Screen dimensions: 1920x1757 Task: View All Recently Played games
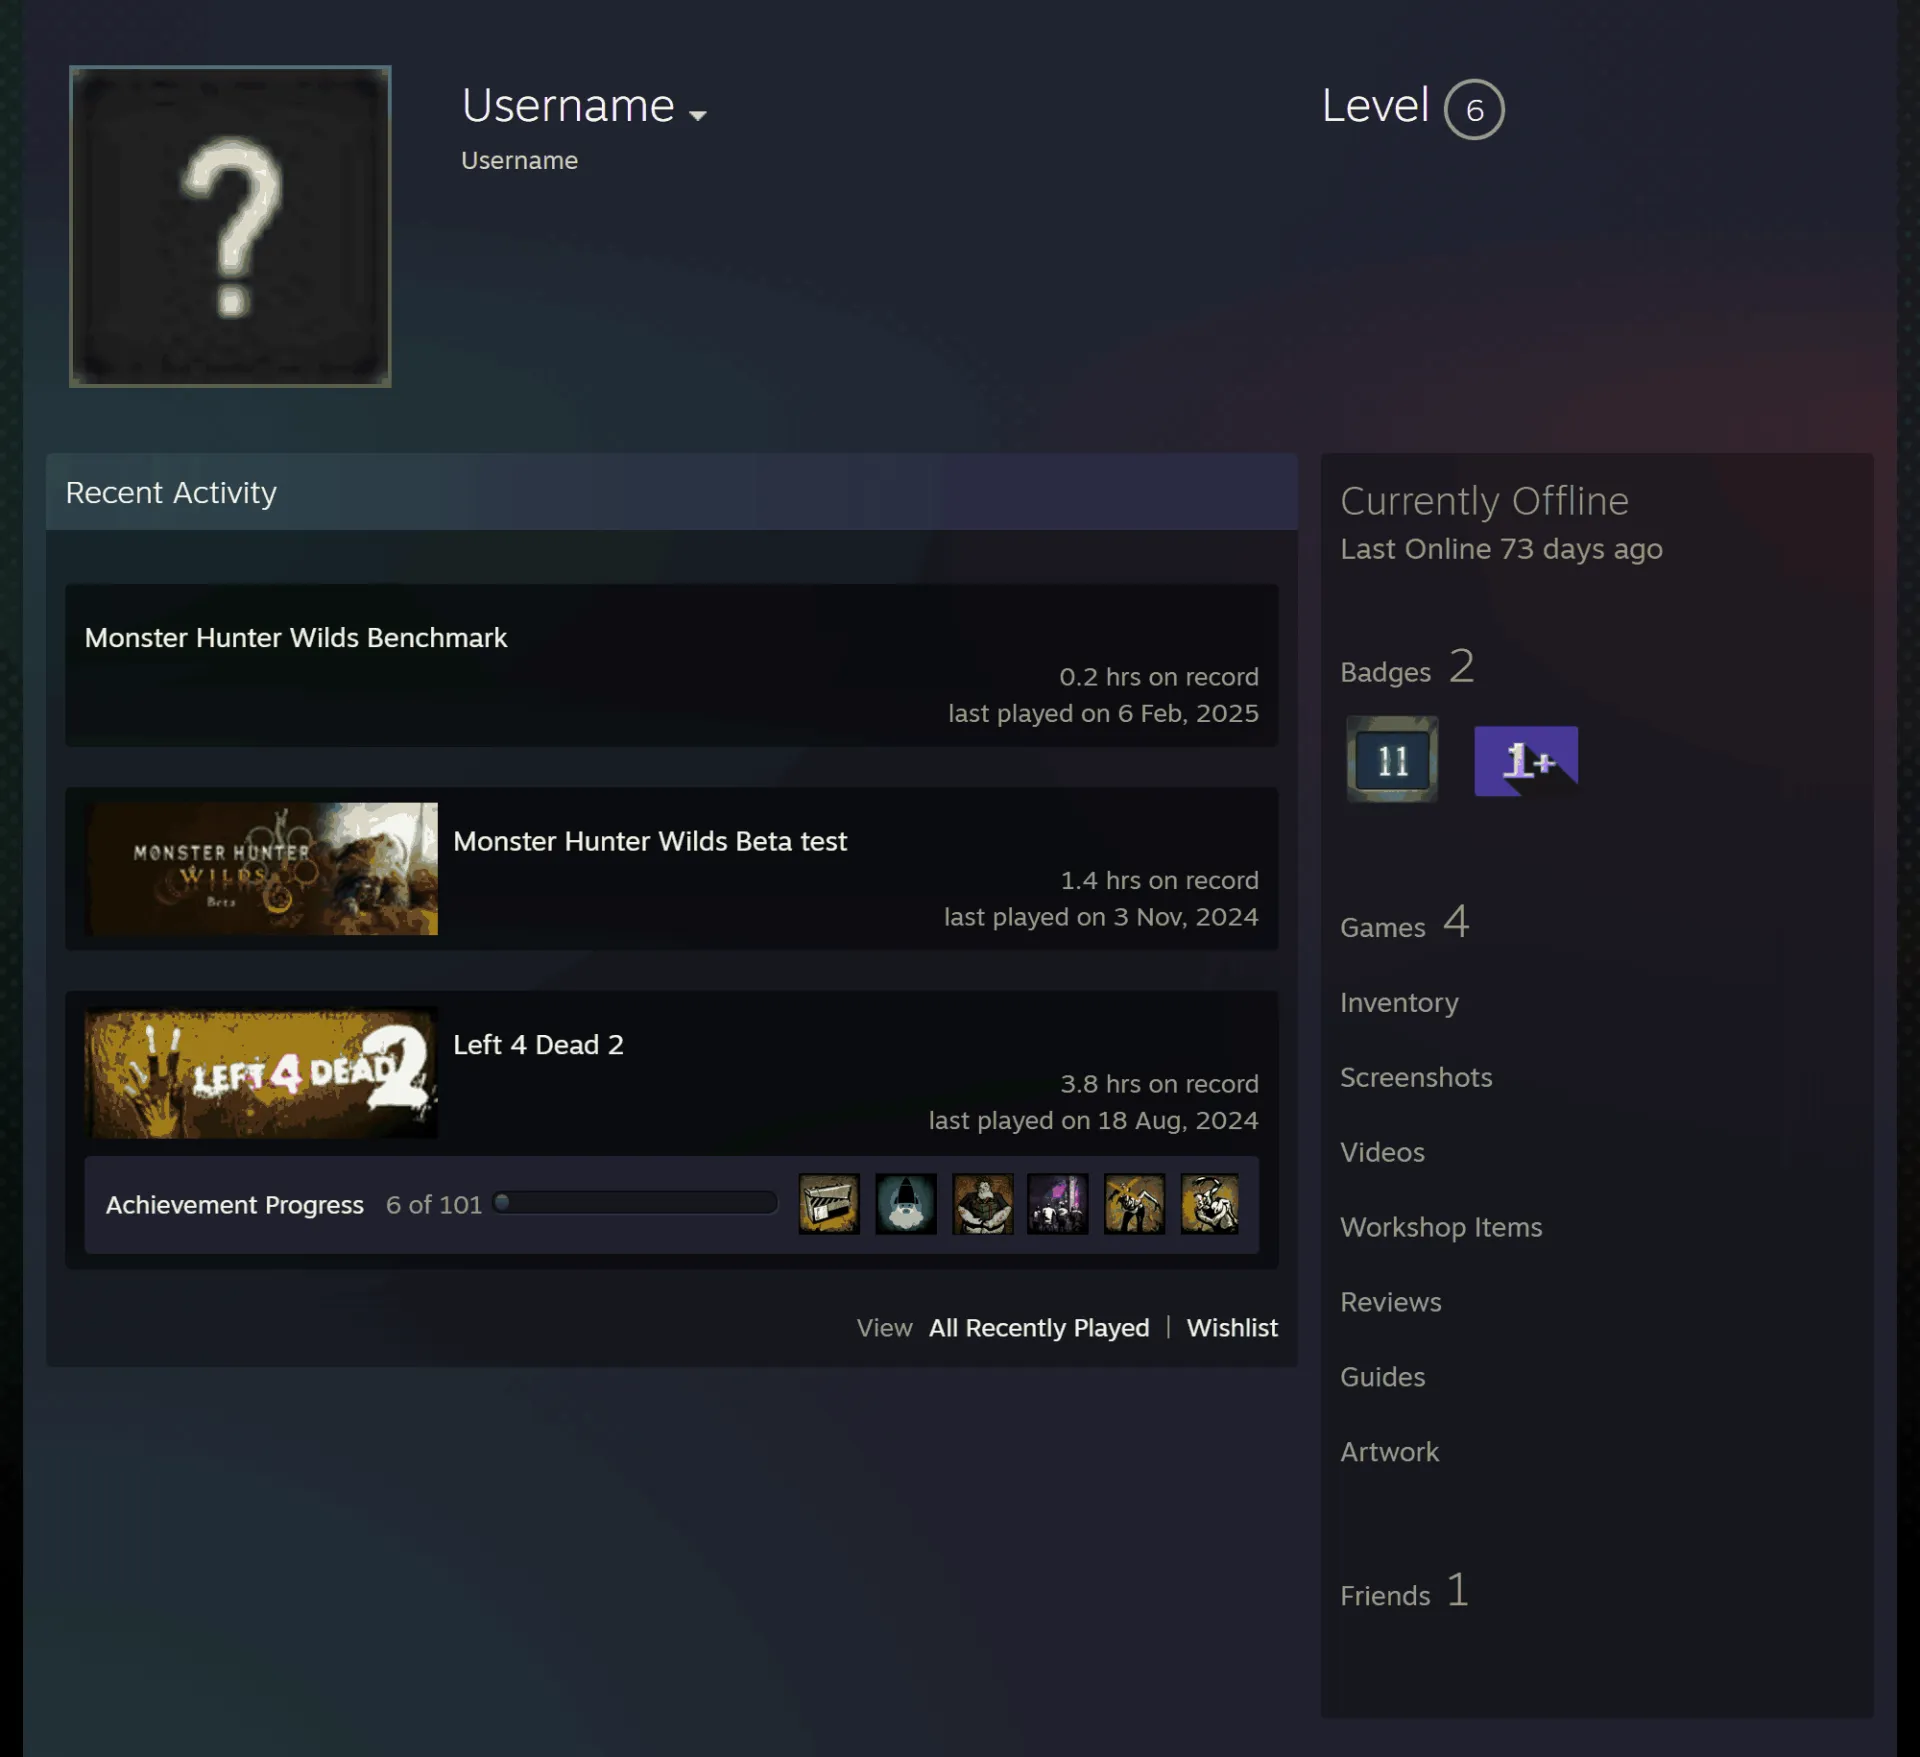[1039, 1328]
